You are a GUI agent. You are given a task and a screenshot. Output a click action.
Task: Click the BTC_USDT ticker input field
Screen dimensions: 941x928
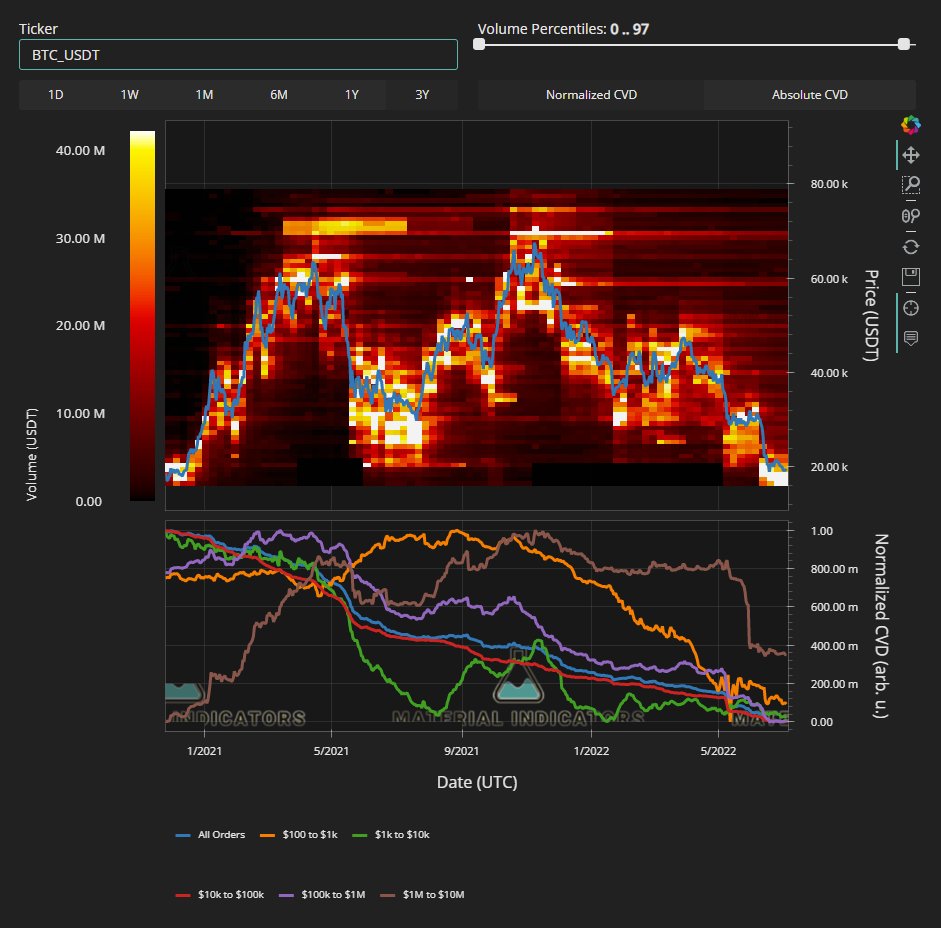pos(238,55)
